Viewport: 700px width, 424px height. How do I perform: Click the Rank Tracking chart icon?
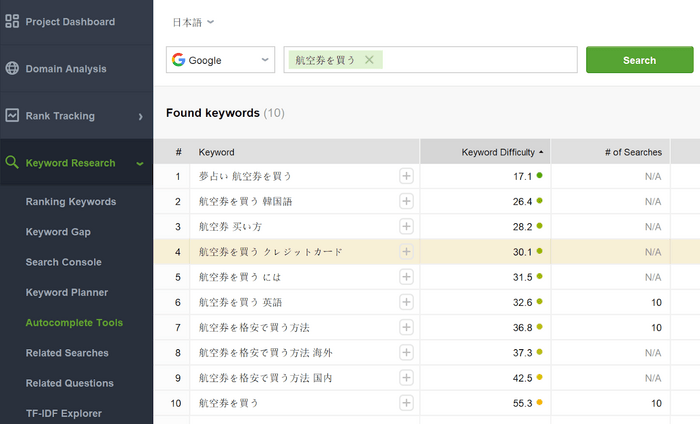(12, 115)
